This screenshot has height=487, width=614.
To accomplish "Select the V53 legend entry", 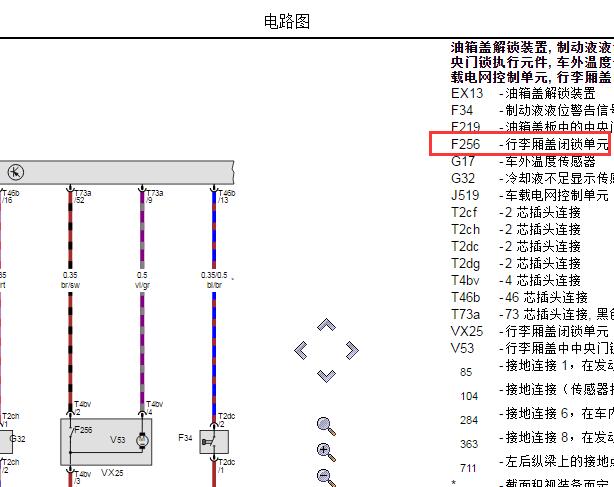I will [532, 348].
